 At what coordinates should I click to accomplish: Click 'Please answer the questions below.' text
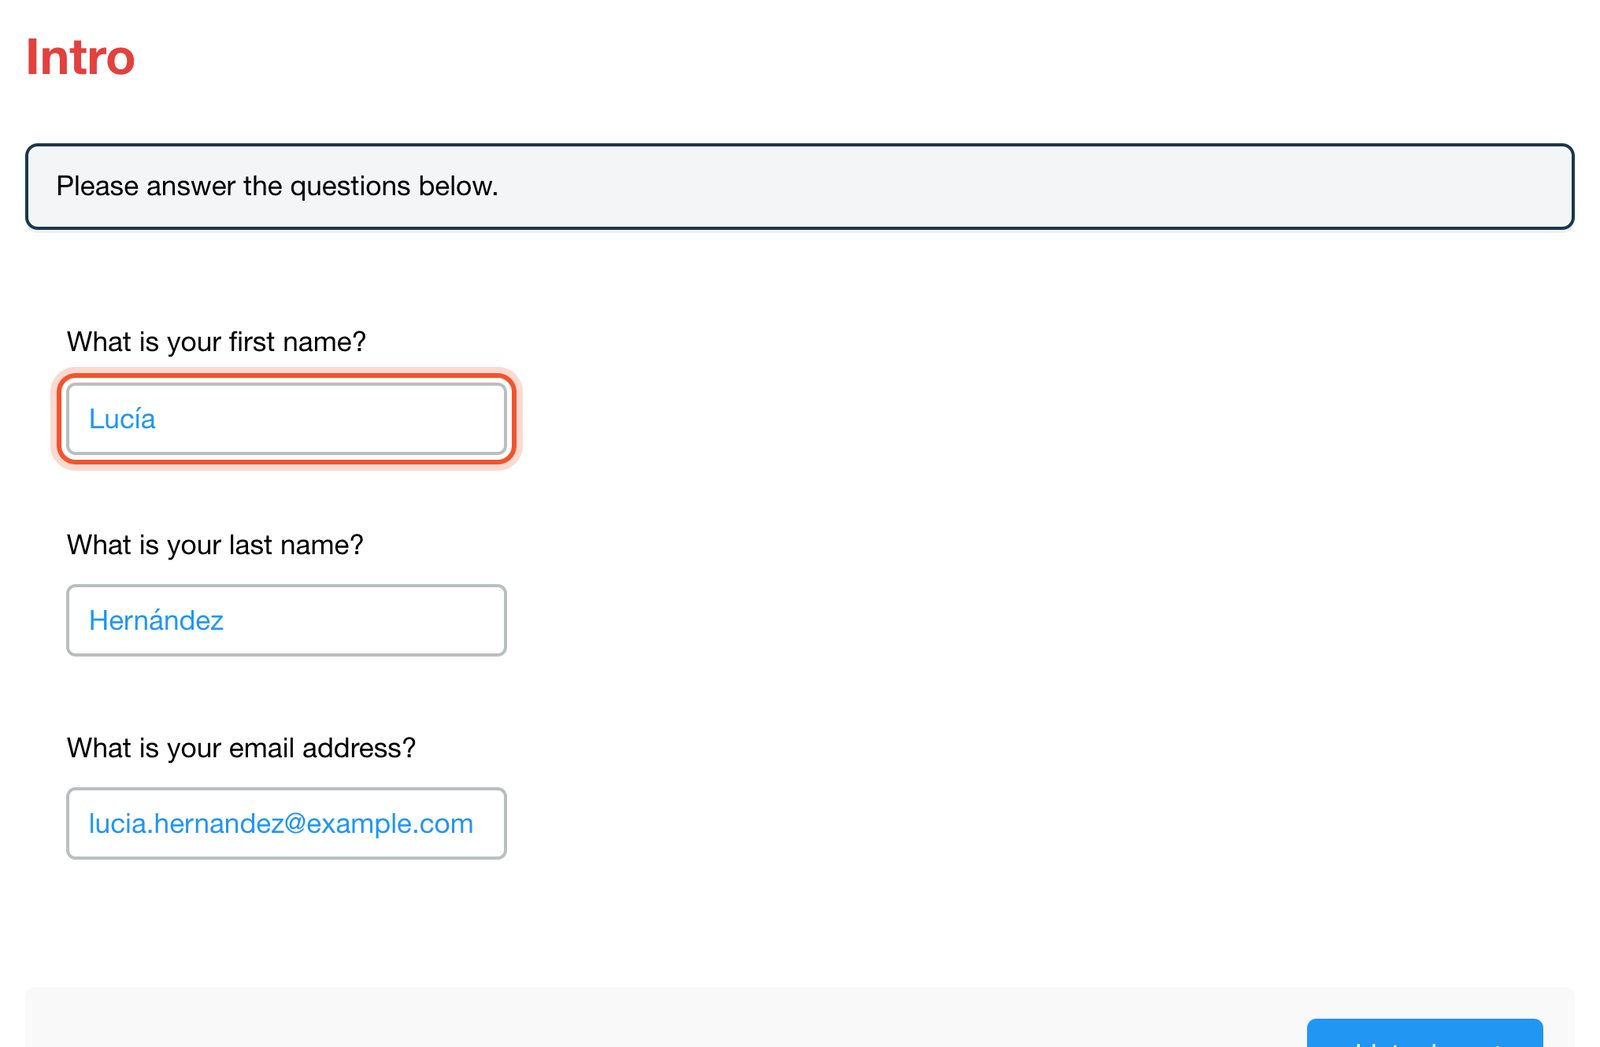point(277,186)
